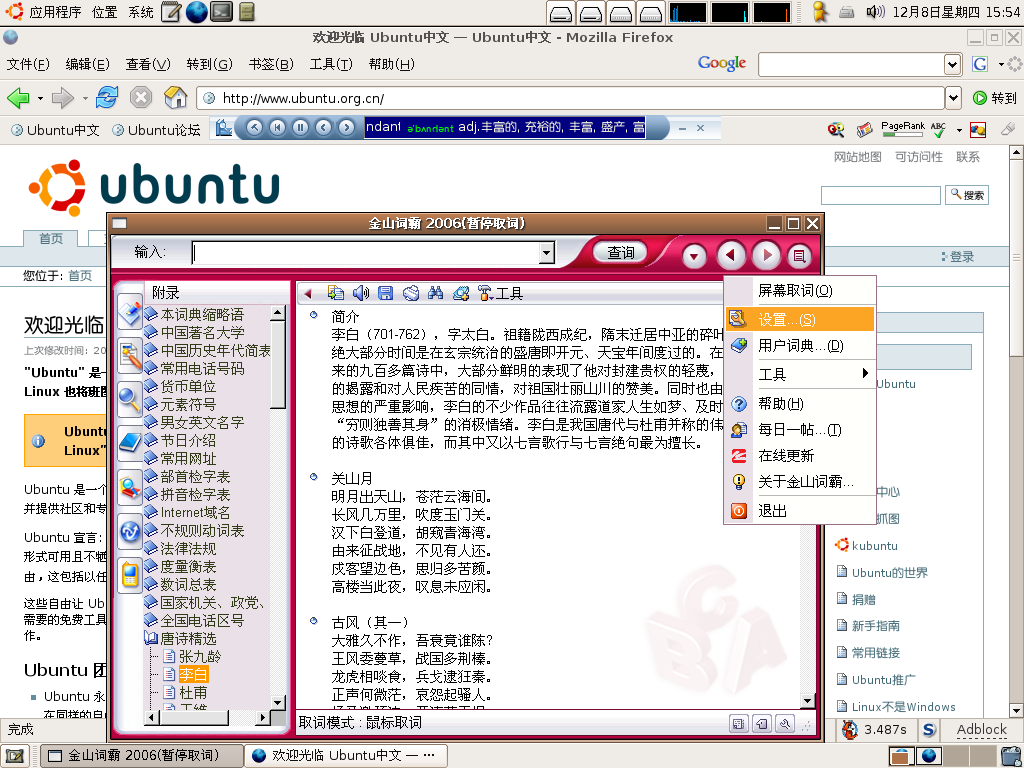Select the blue book sidebar icon

(130, 443)
